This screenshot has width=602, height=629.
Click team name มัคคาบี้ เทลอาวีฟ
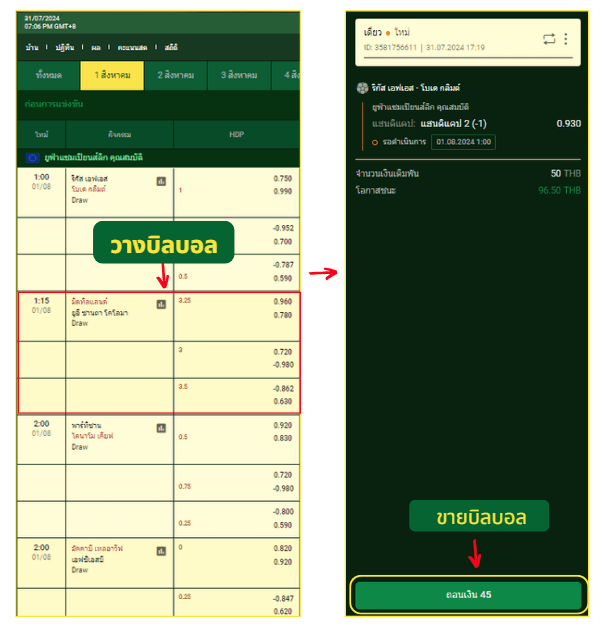tap(97, 549)
